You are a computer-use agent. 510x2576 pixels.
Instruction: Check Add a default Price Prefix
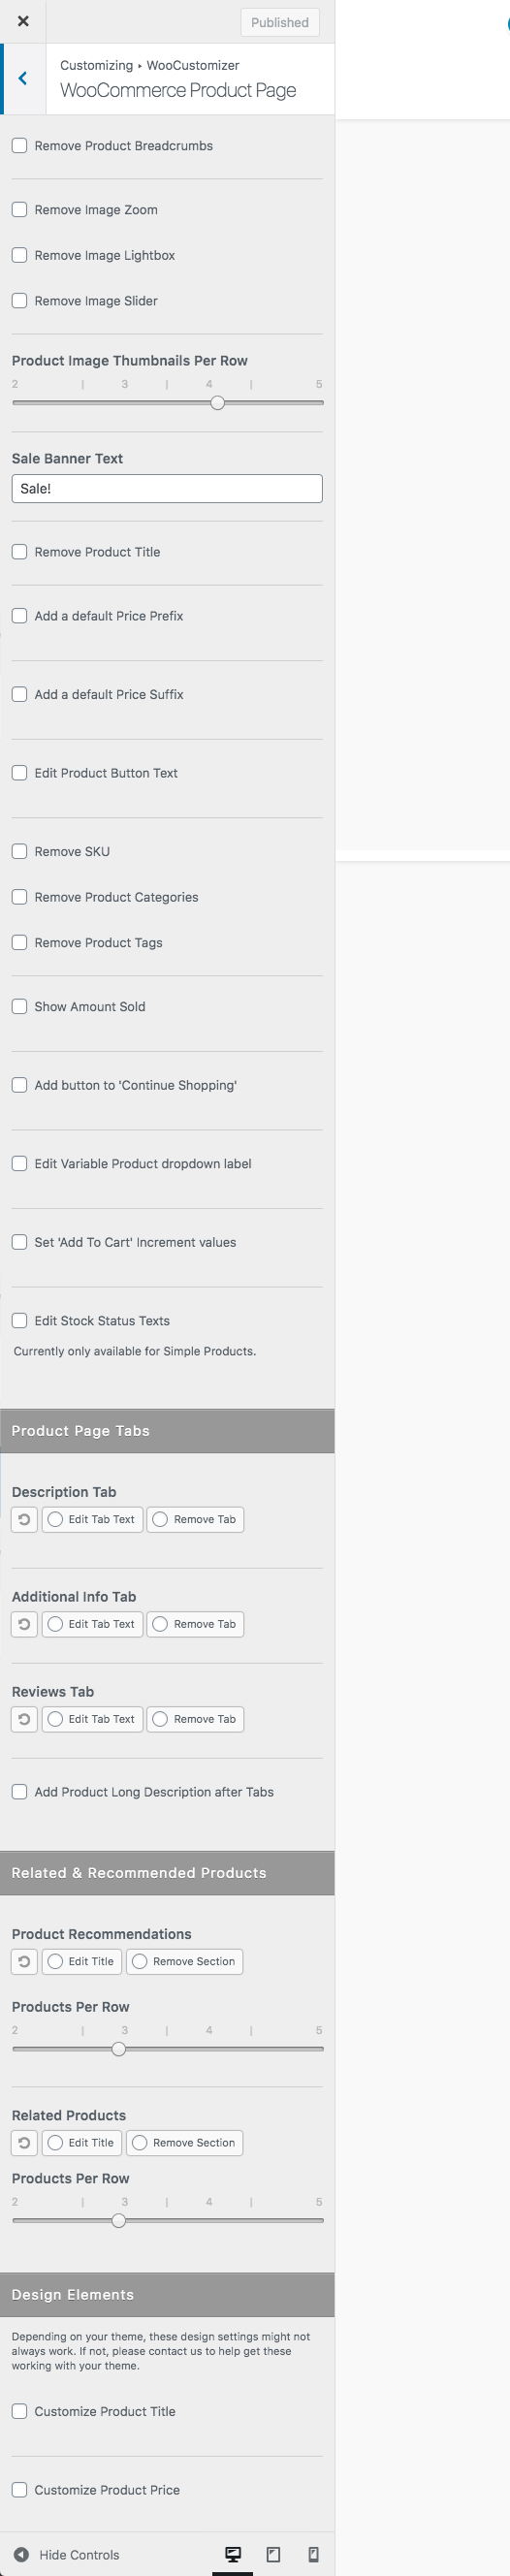(19, 616)
